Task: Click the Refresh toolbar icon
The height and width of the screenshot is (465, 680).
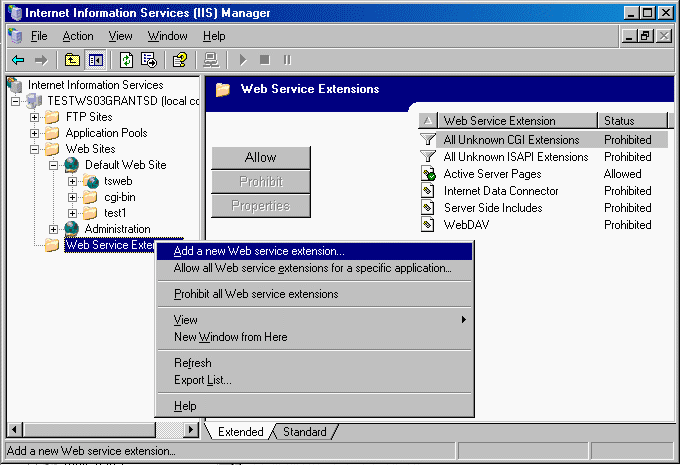Action: point(126,60)
